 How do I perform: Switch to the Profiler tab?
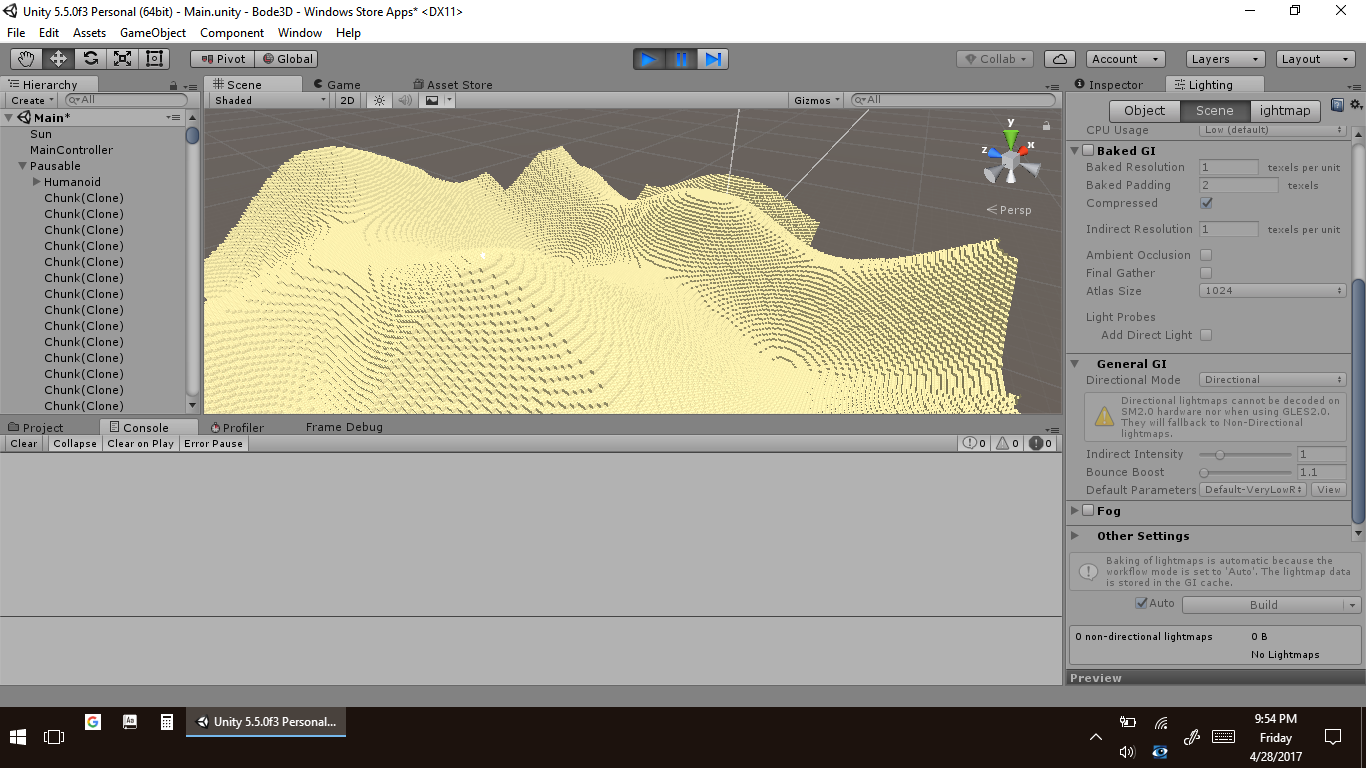pyautogui.click(x=237, y=427)
